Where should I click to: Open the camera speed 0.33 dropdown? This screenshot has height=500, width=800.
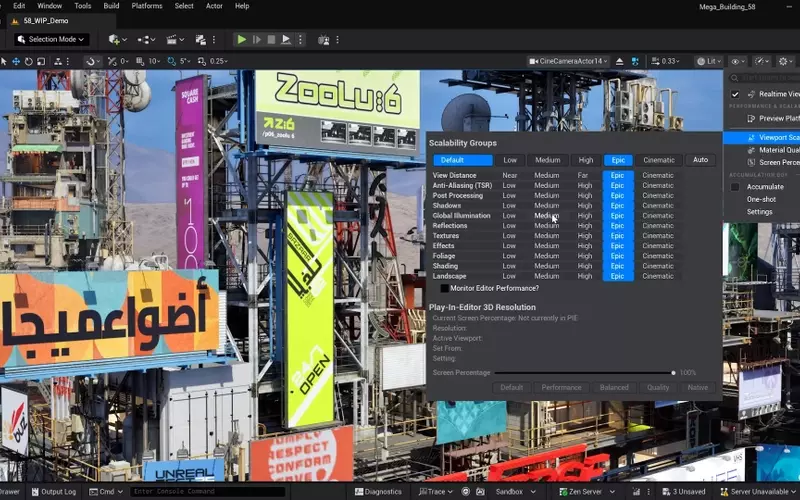pyautogui.click(x=666, y=61)
